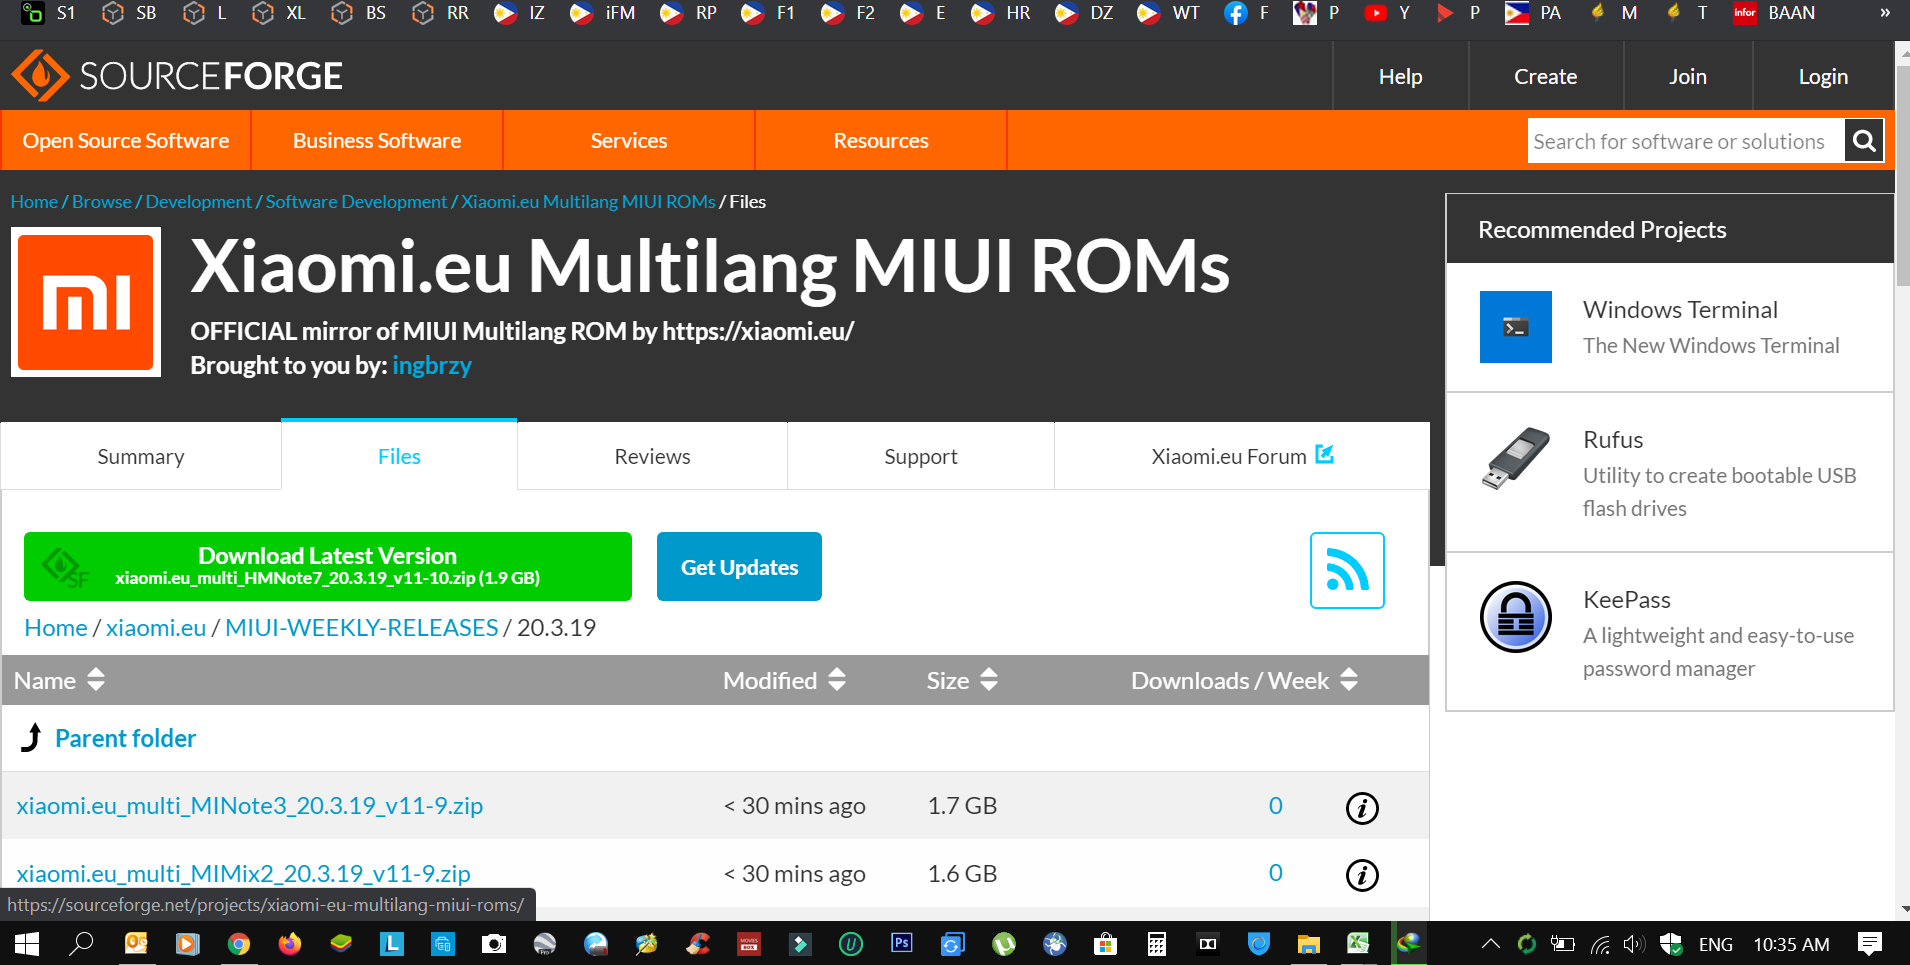The height and width of the screenshot is (965, 1910).
Task: Click the search magnifier button
Action: click(1864, 141)
